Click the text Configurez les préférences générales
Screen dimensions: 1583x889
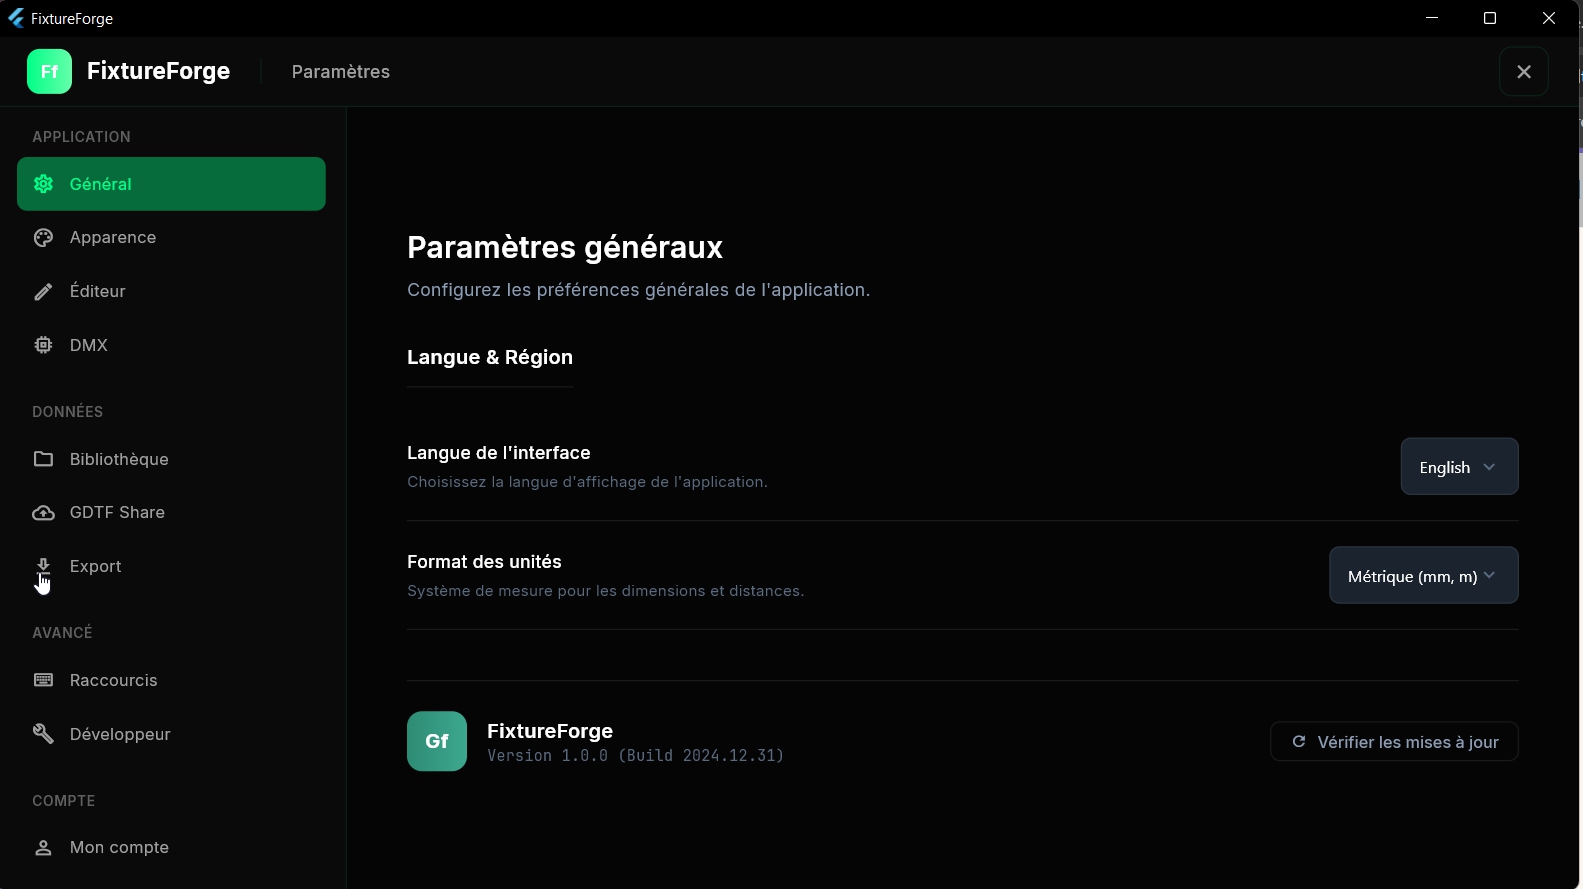pos(638,290)
